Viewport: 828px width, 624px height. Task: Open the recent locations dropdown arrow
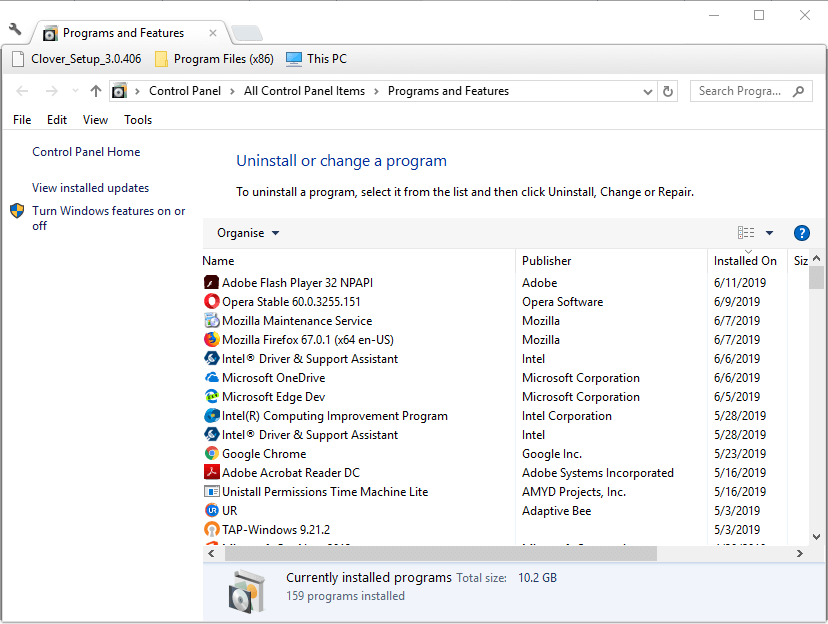point(75,91)
